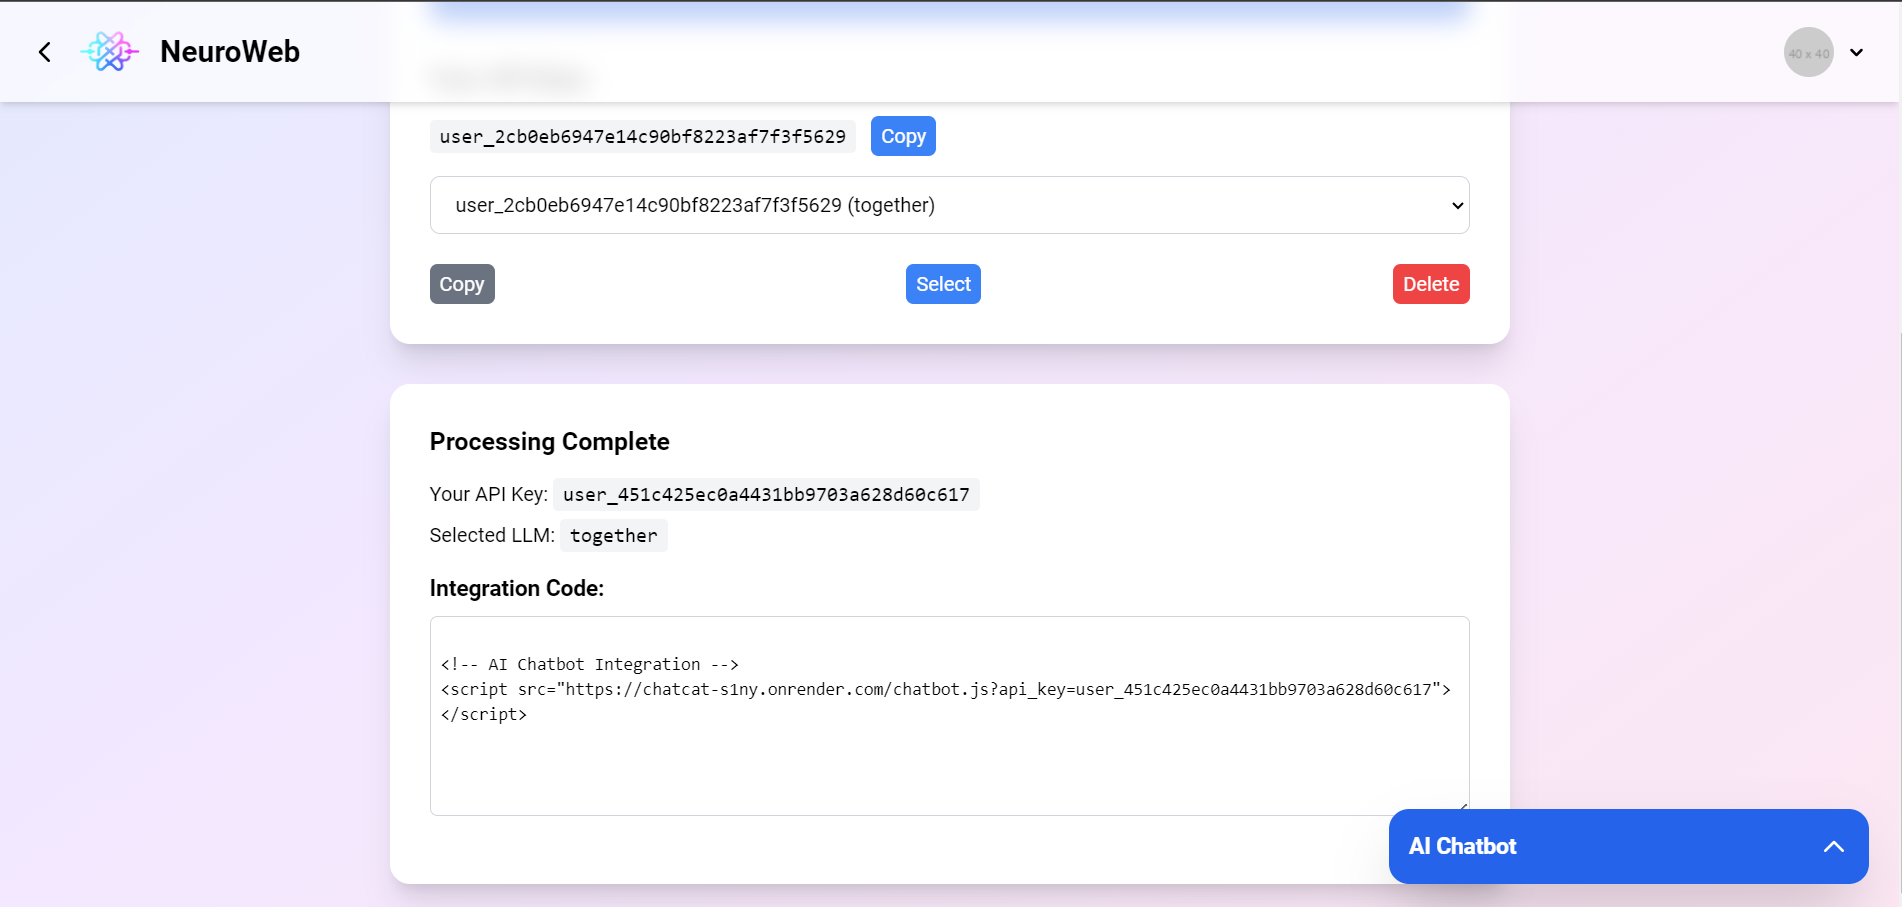This screenshot has width=1902, height=907.
Task: Click the NeuroWeb logo icon
Action: 109,52
